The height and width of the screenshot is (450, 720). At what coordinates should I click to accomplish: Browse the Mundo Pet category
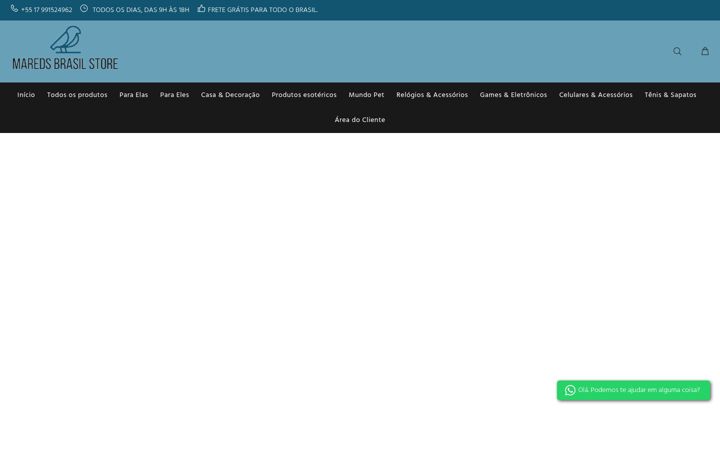tap(366, 95)
